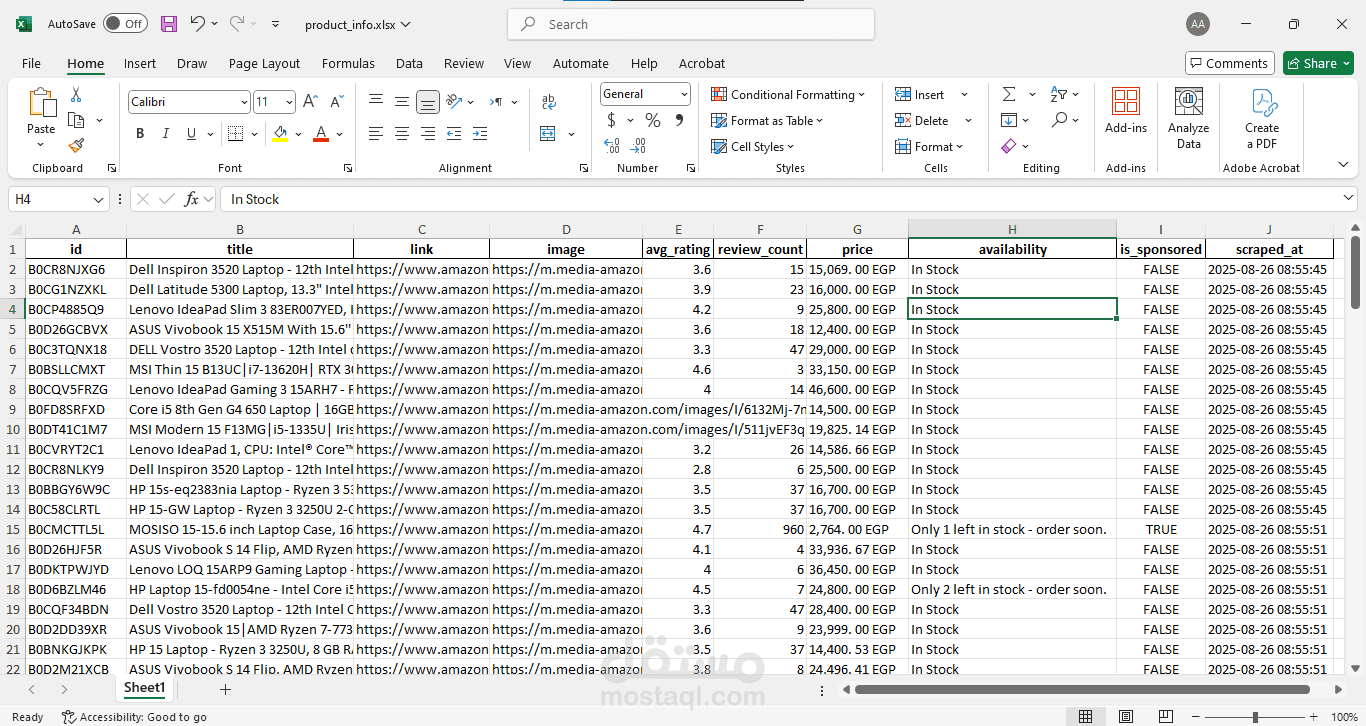Click the Insert cells button
This screenshot has width=1366, height=726.
click(920, 94)
